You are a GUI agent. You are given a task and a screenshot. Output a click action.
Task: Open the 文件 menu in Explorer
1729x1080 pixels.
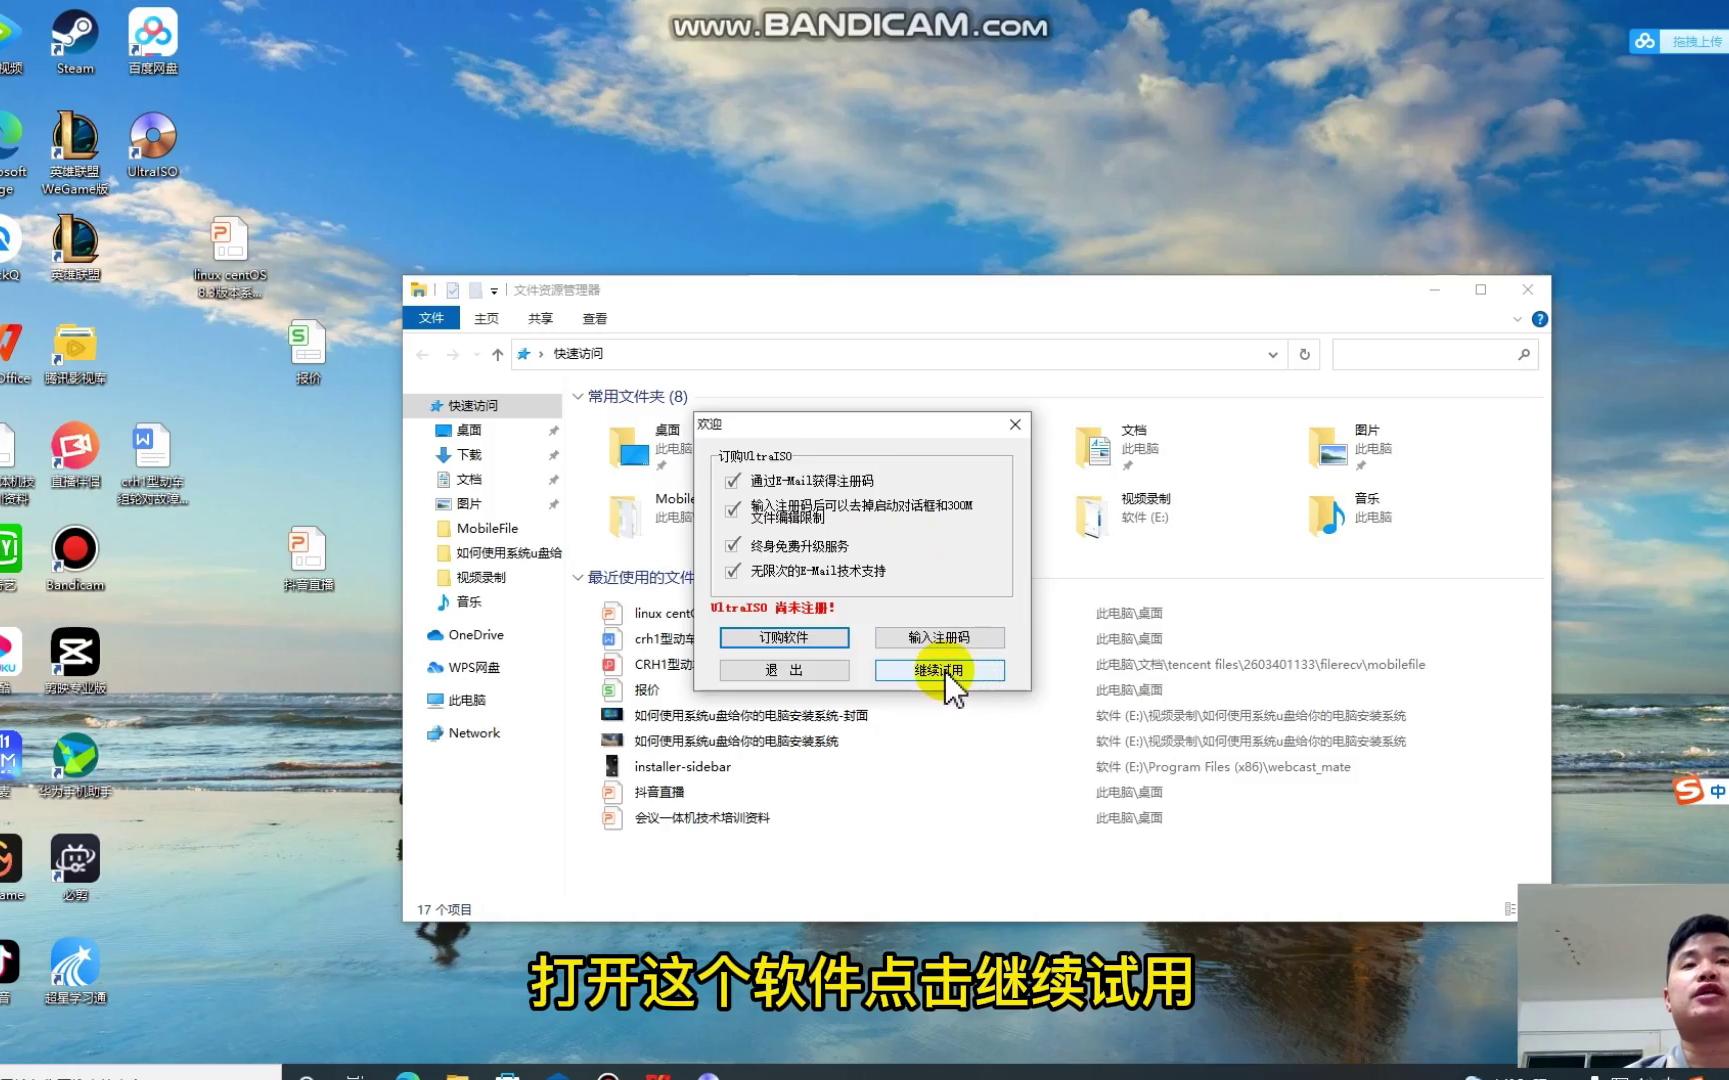point(430,318)
